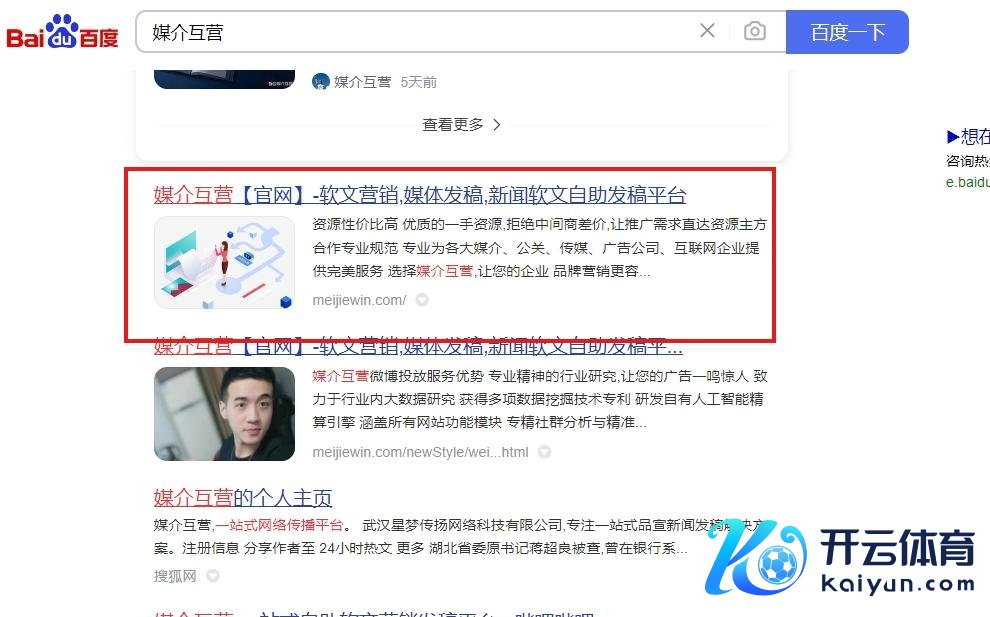Screen dimensions: 990x617
Task: Click the Baidu logo
Action: click(x=62, y=32)
